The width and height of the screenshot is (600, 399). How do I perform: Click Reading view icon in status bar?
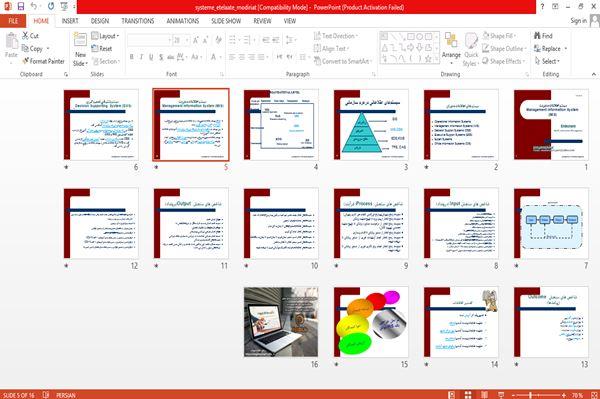[484, 395]
